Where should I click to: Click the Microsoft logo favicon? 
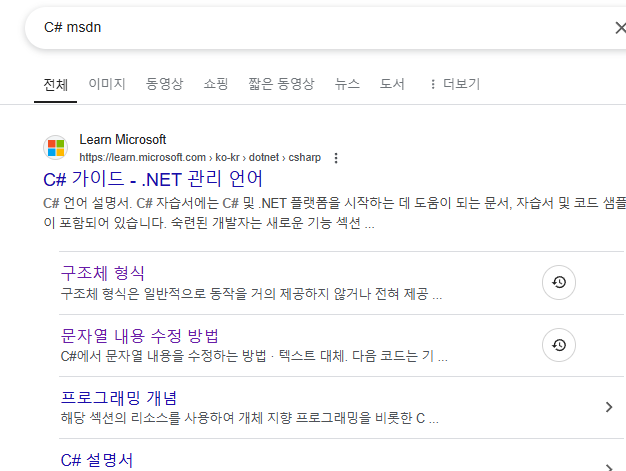click(x=55, y=148)
